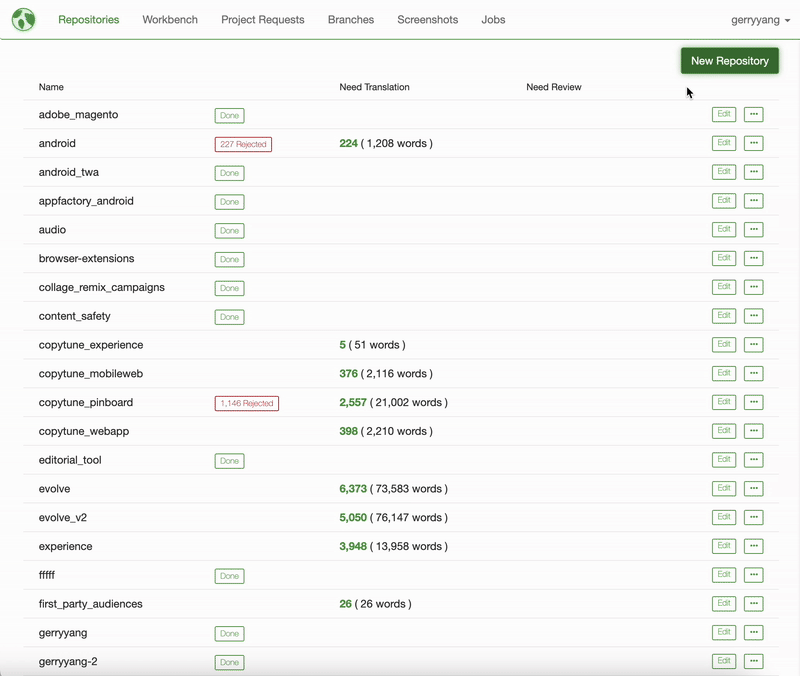Open the 6,373 count for evolve
The image size is (800, 676).
pos(353,489)
